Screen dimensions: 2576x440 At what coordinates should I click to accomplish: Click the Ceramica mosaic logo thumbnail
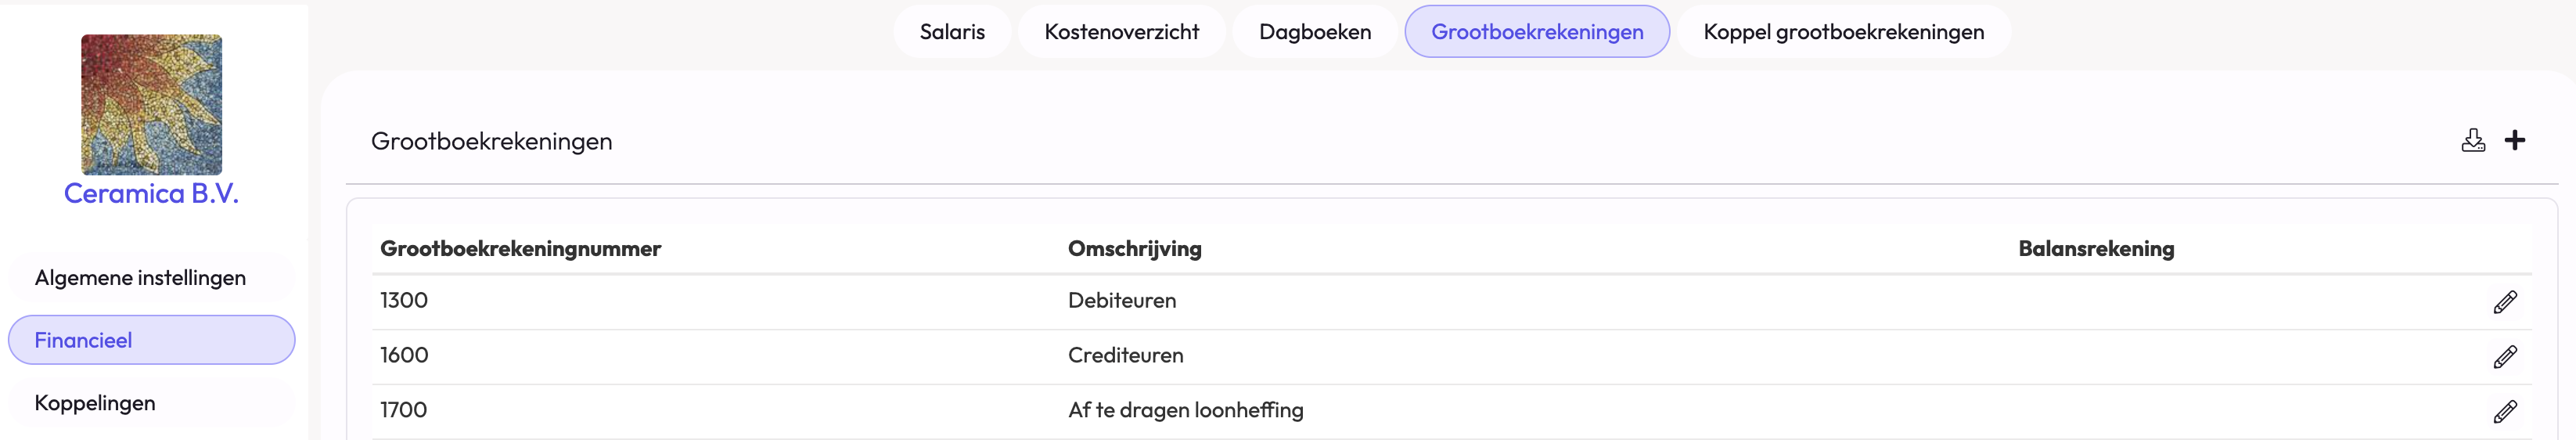pos(151,104)
